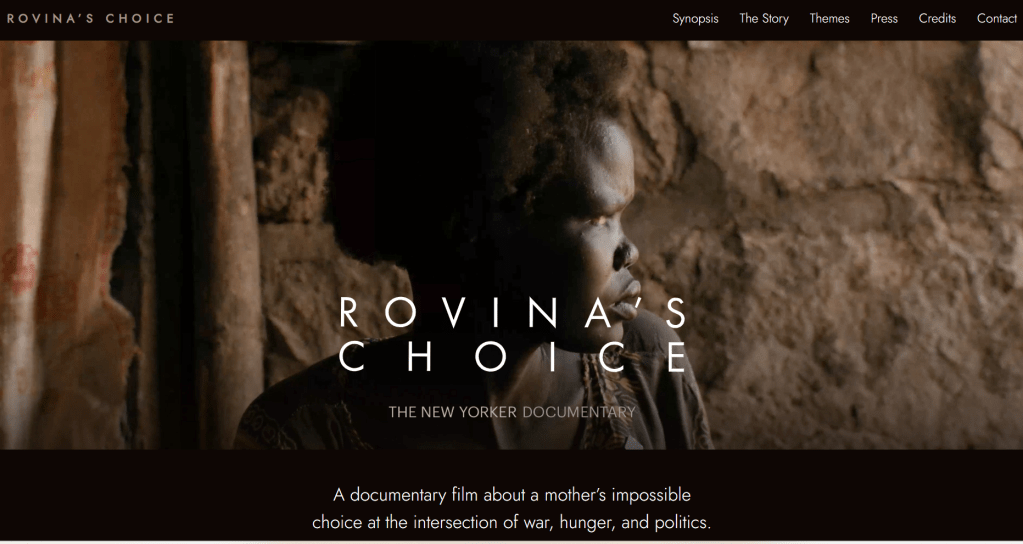Select Themes in the top navigation
1023x544 pixels.
tap(829, 19)
